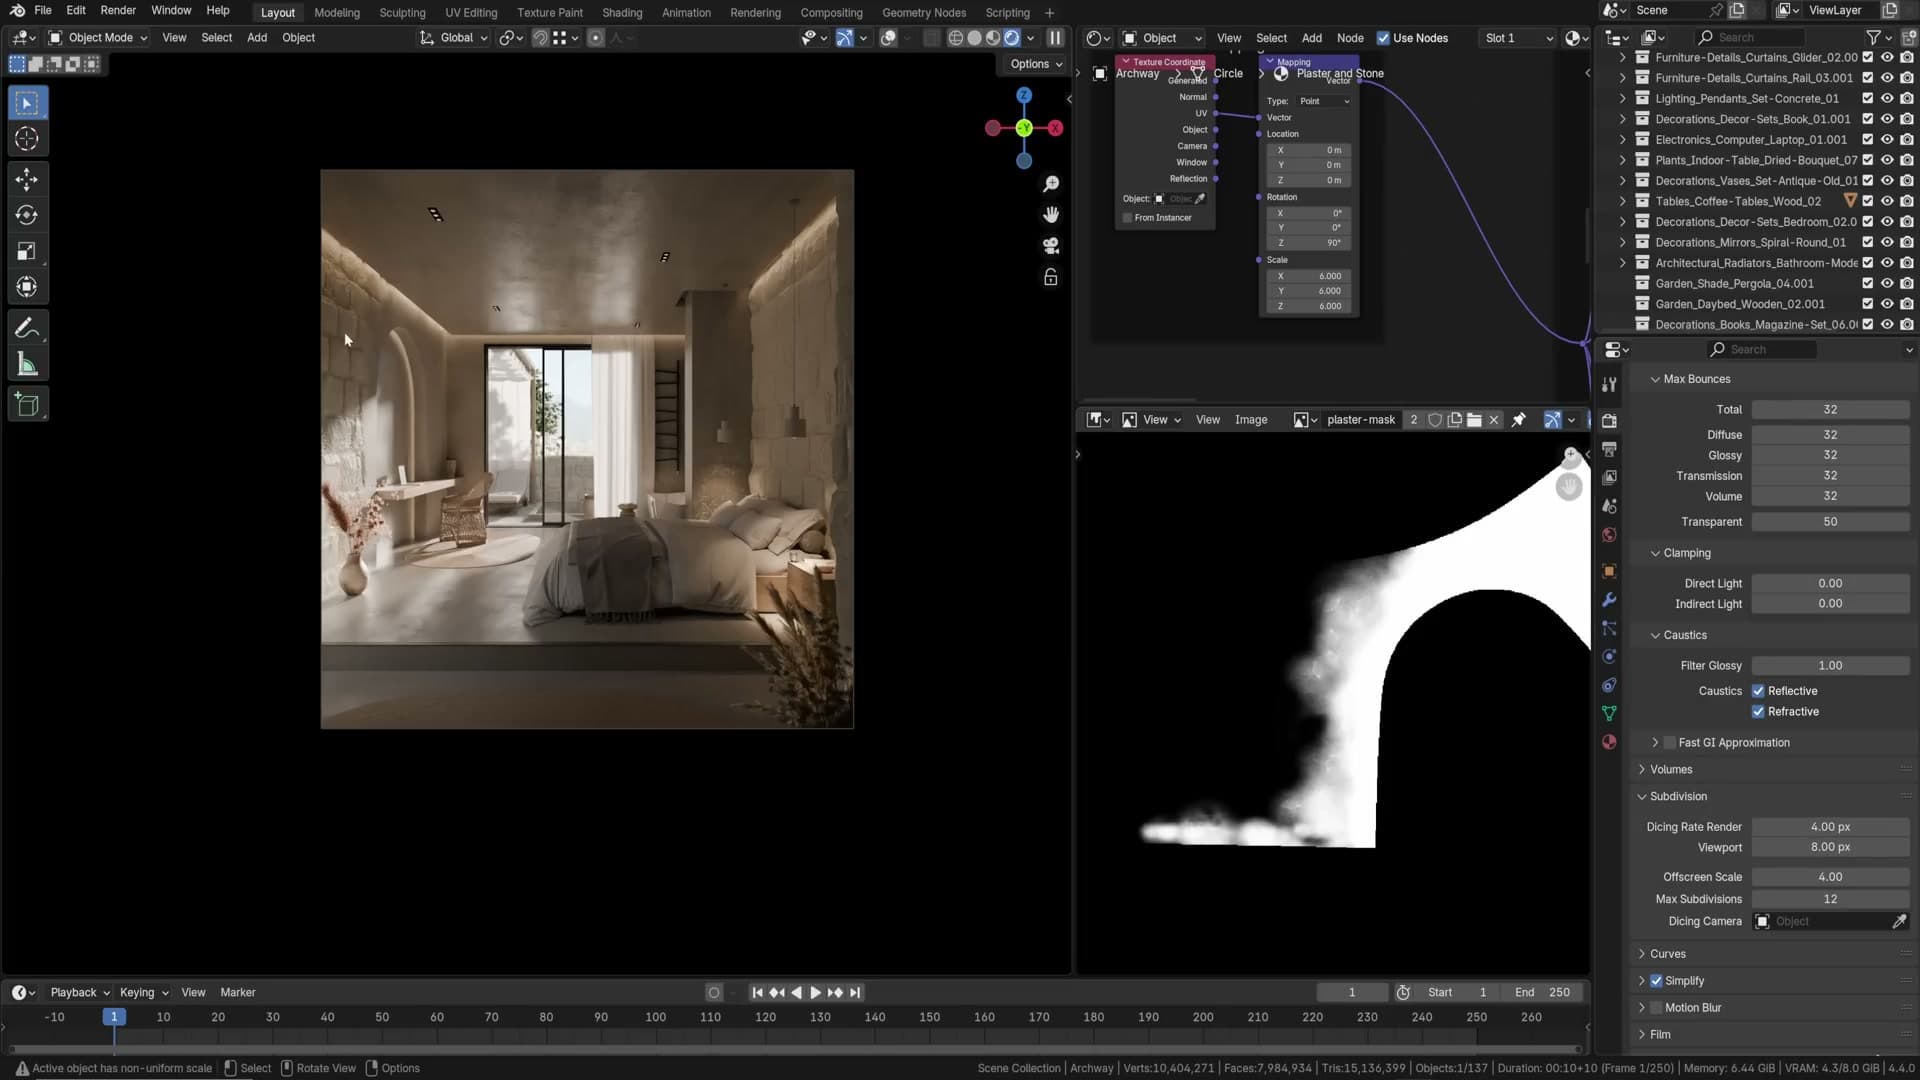Open the timeline Playback popover
This screenshot has width=1920, height=1080.
pos(79,993)
